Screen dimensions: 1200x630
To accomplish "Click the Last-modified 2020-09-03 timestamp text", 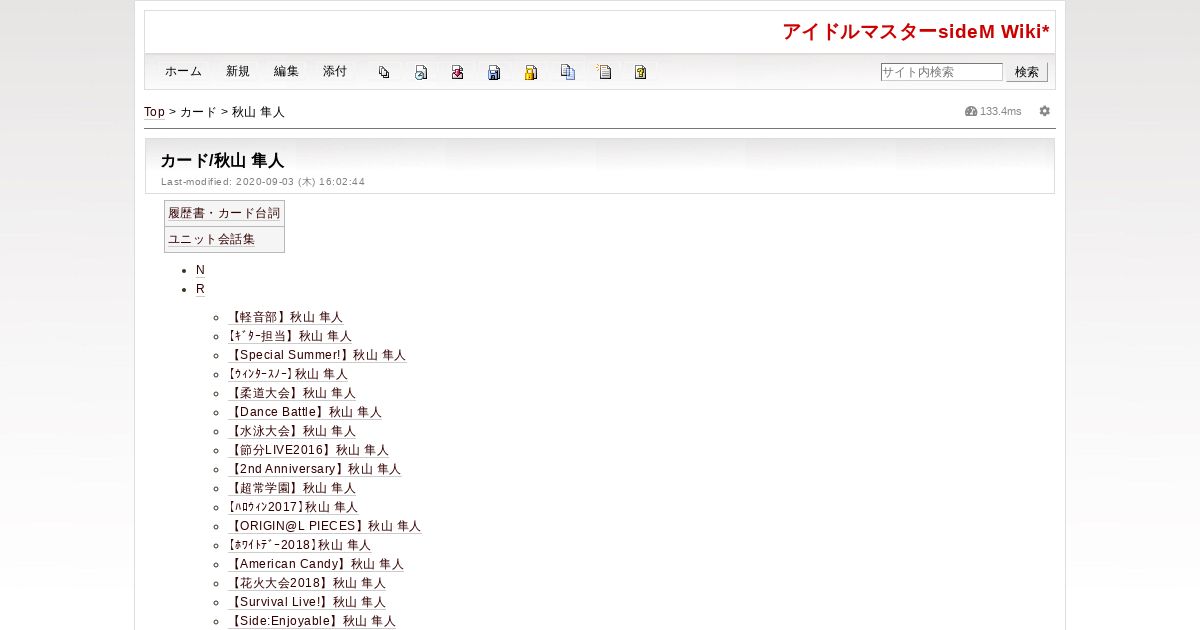I will click(263, 182).
